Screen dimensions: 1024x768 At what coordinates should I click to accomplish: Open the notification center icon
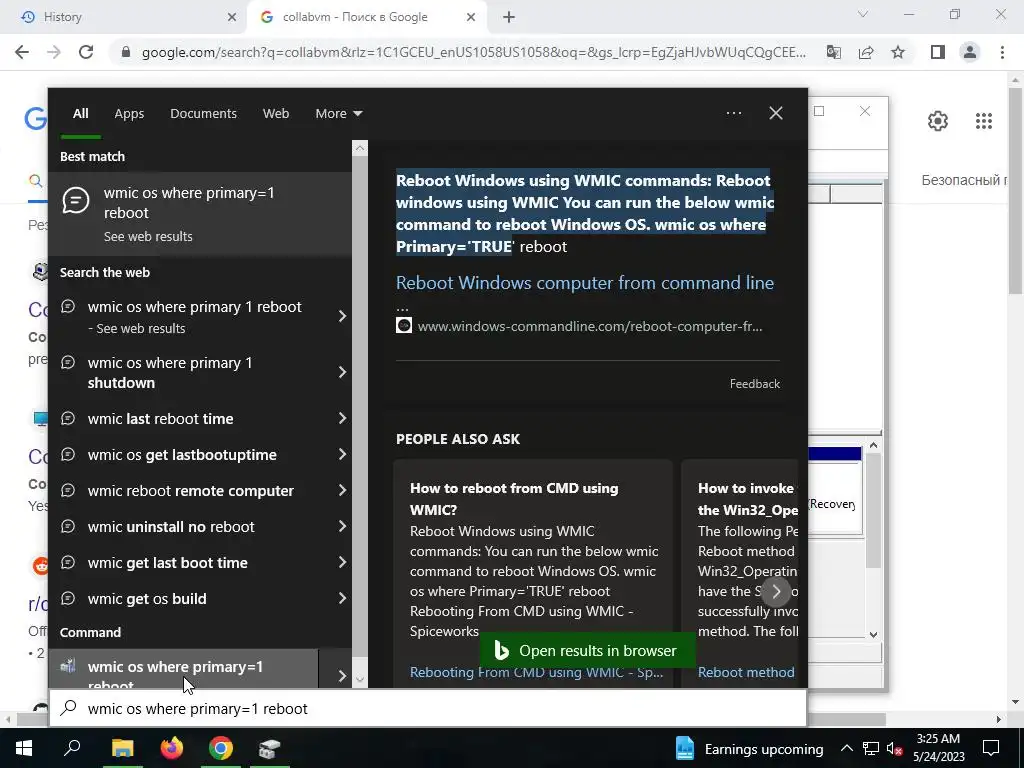pos(991,748)
